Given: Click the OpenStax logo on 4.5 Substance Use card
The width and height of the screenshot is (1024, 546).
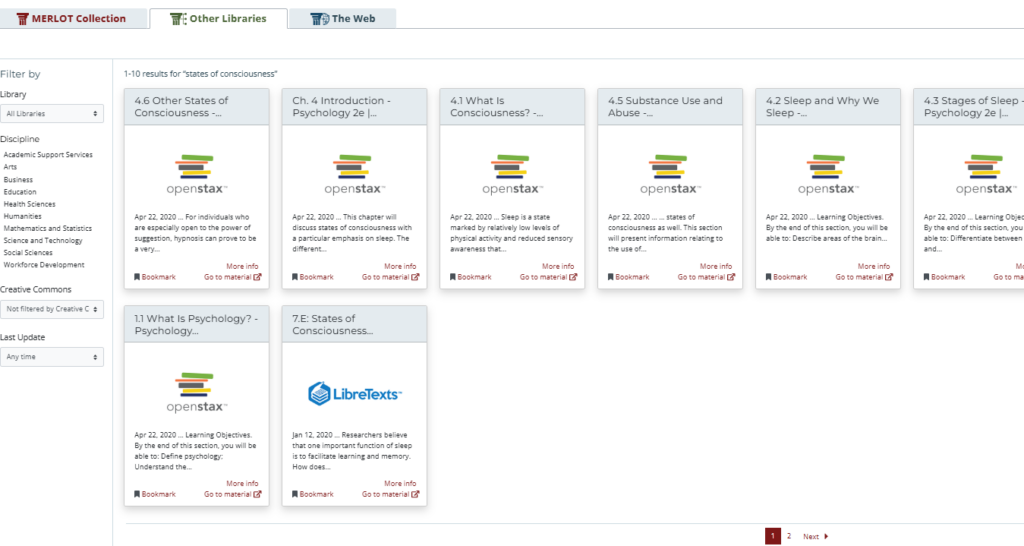Looking at the screenshot, I should [x=670, y=174].
